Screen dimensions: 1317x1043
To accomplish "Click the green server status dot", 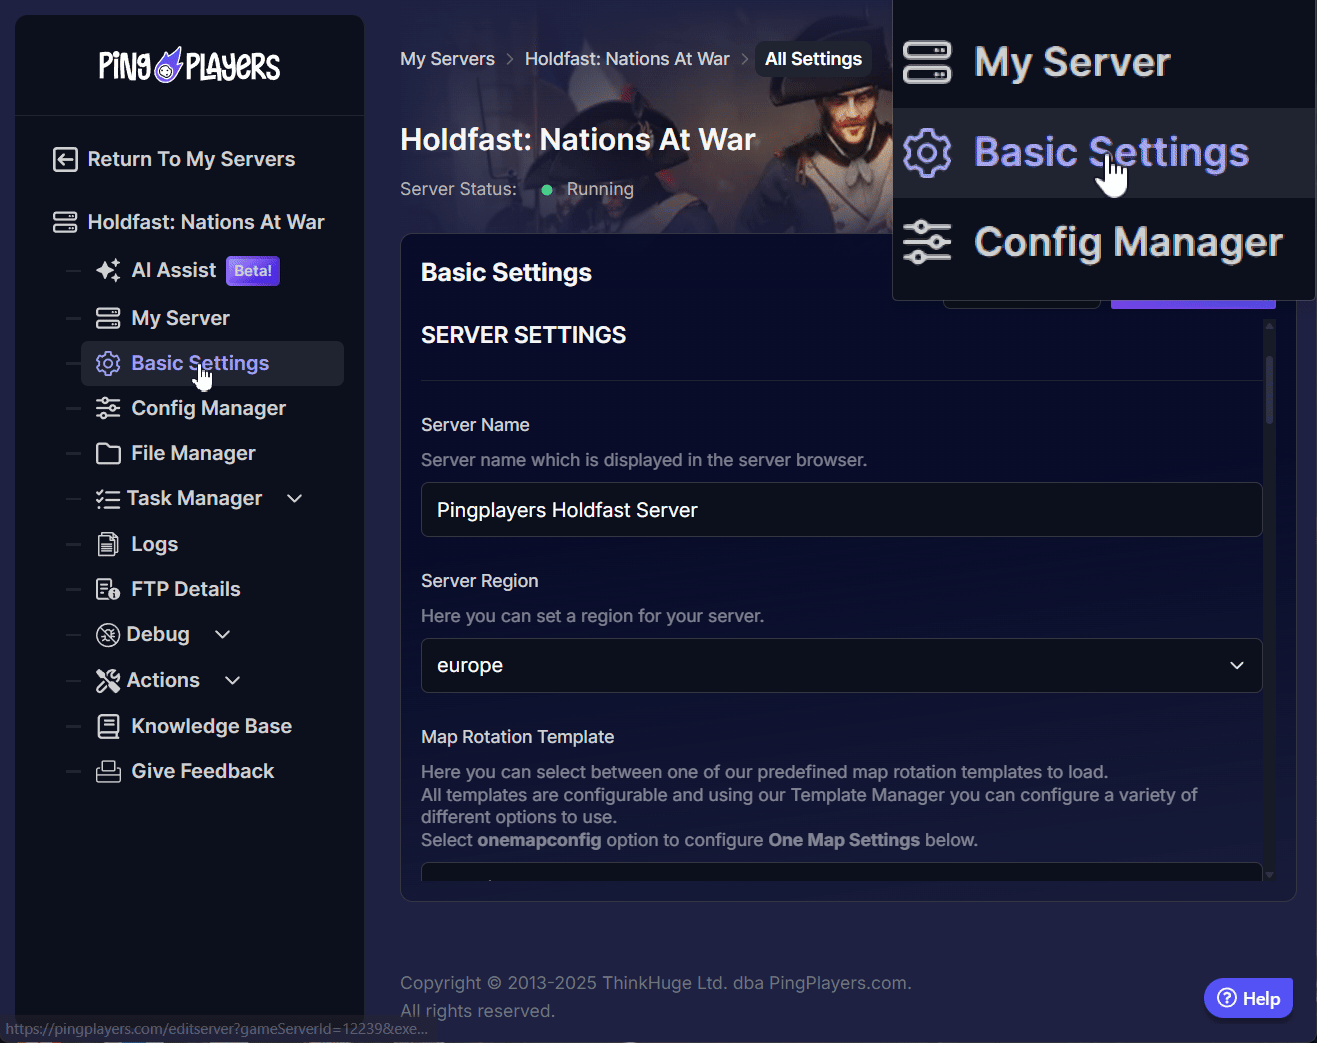I will (547, 189).
